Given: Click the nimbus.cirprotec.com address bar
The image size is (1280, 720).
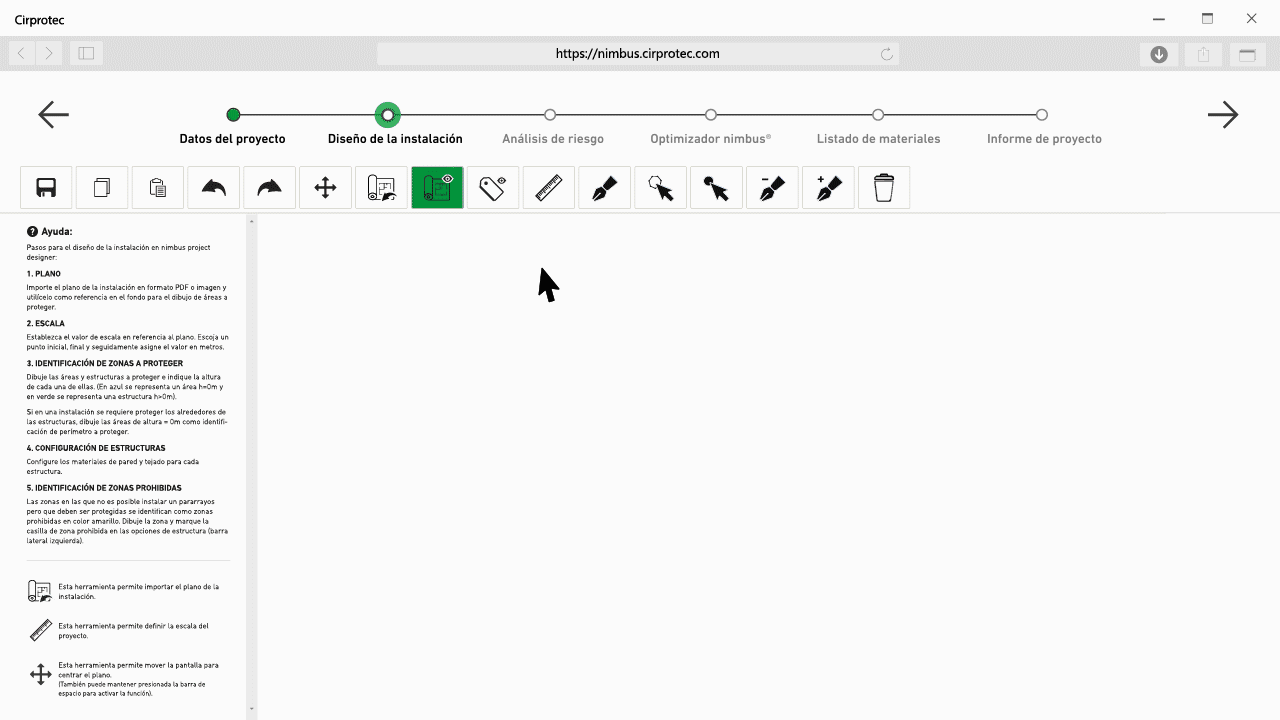Looking at the screenshot, I should coord(637,54).
